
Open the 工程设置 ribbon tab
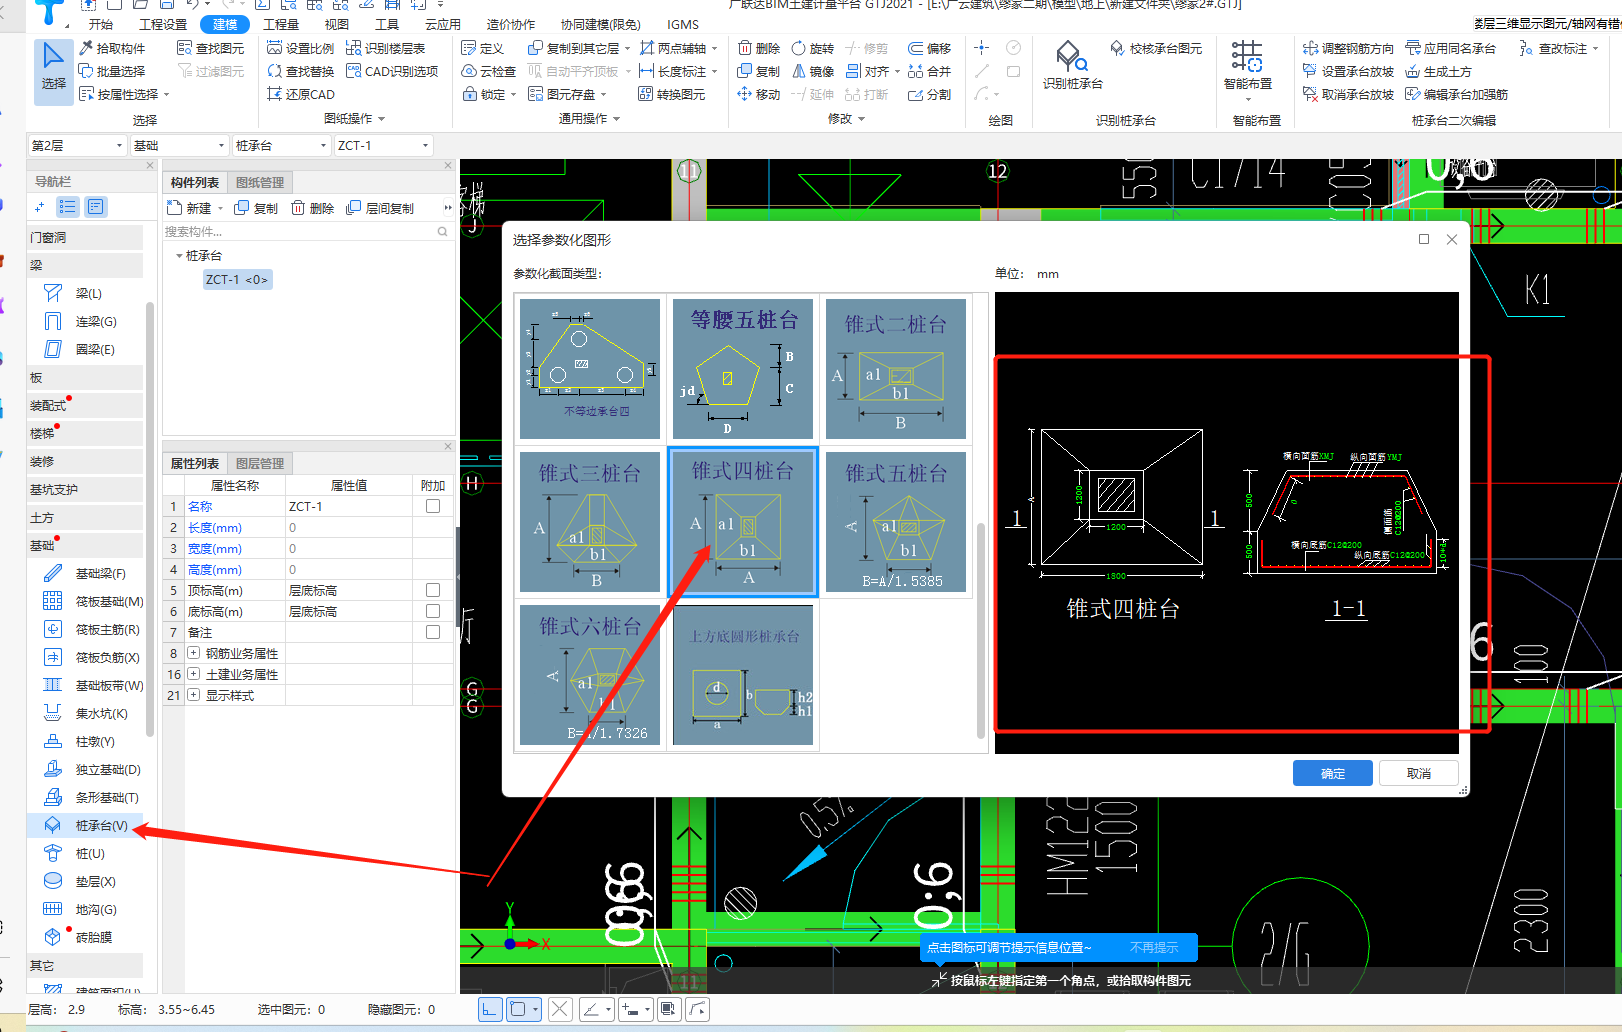tap(163, 24)
